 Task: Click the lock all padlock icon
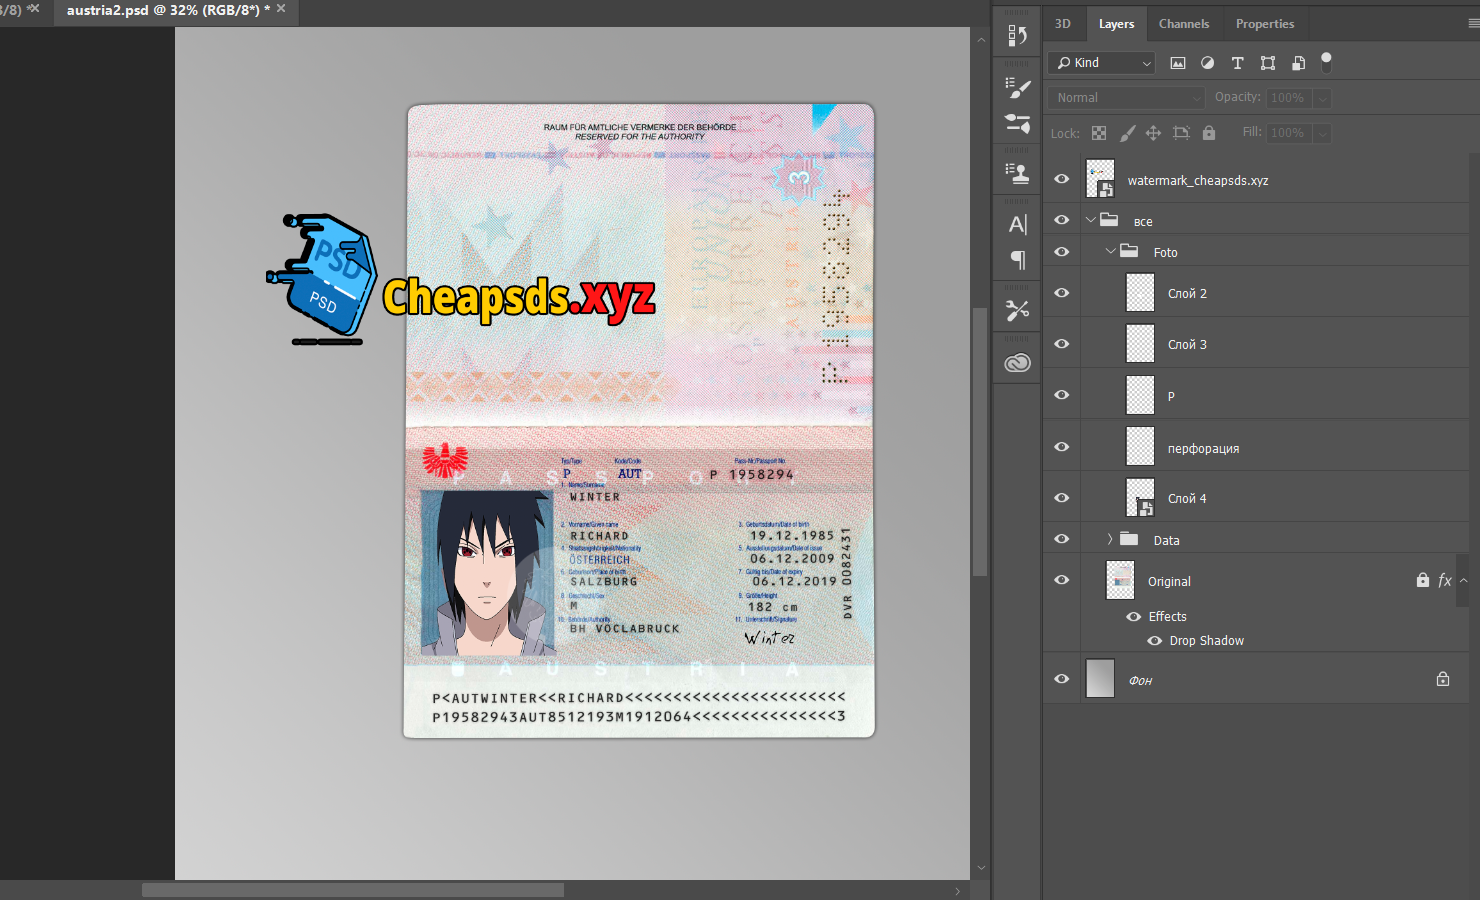(x=1209, y=133)
